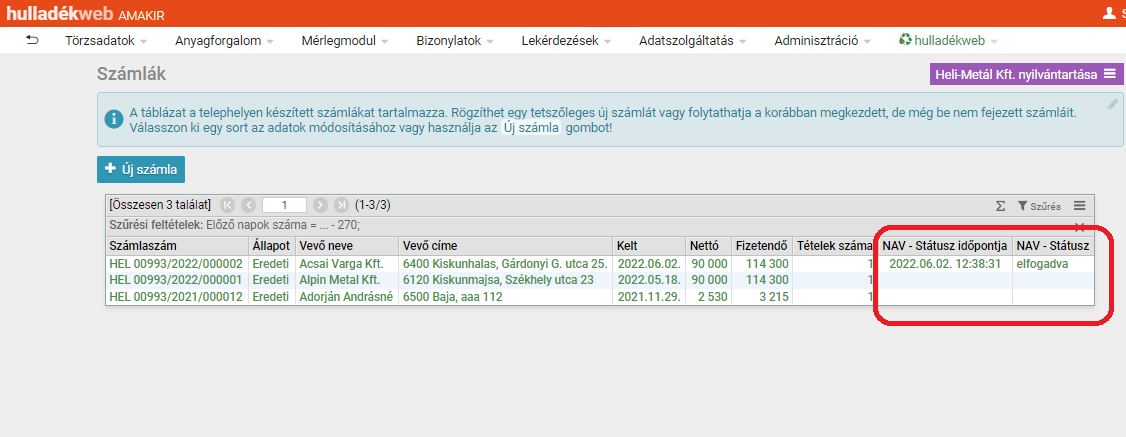Expand the Adminisztráció dropdown

point(822,41)
